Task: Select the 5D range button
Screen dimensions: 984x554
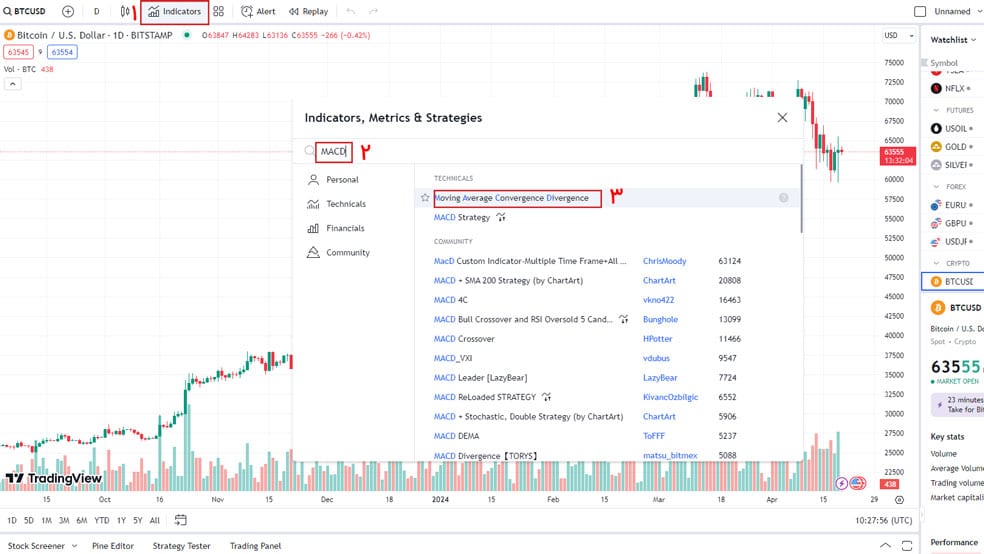Action: 29,520
